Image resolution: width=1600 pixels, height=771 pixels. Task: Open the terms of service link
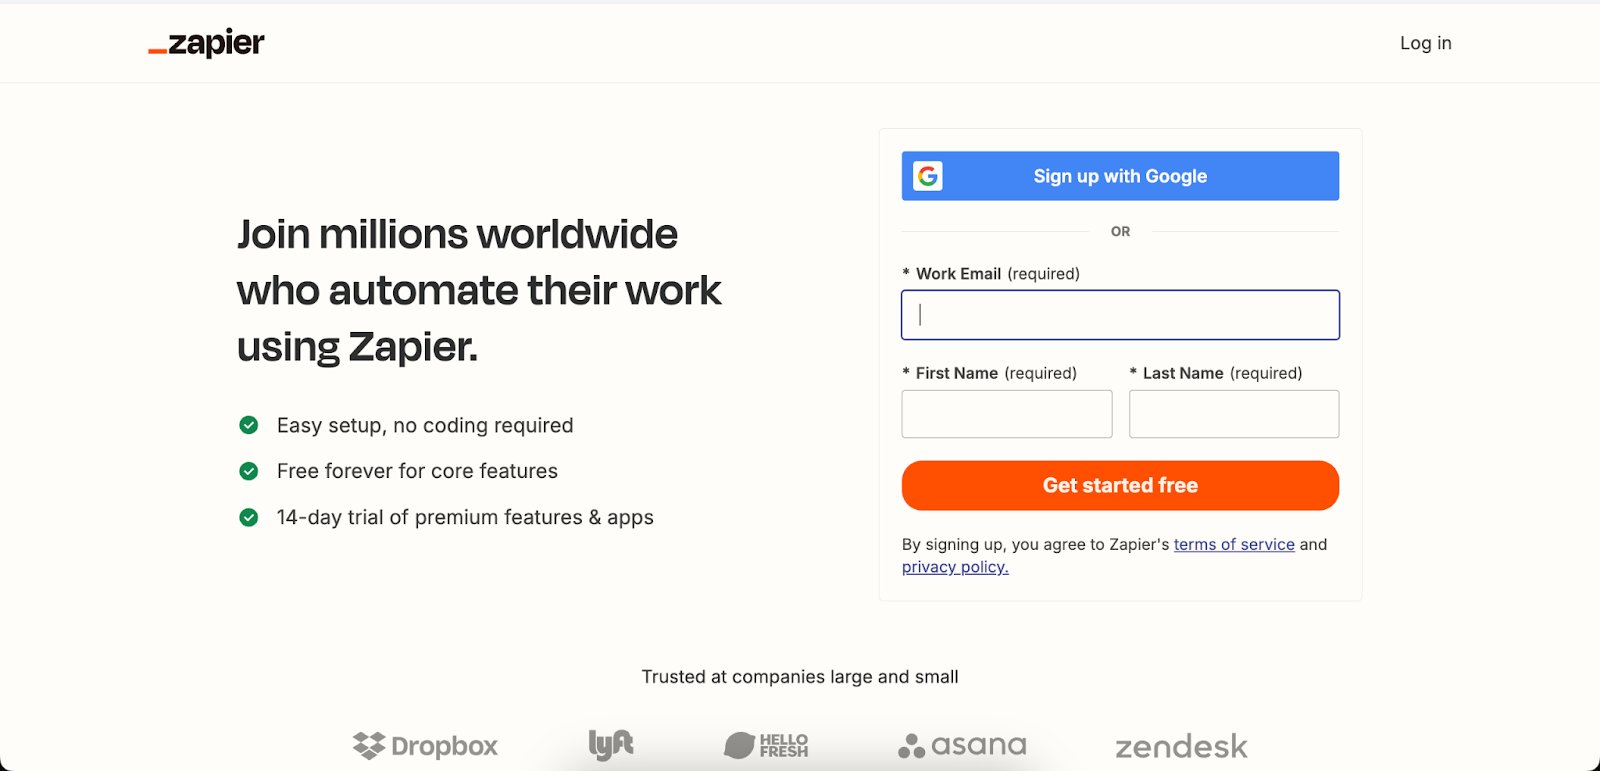1234,544
